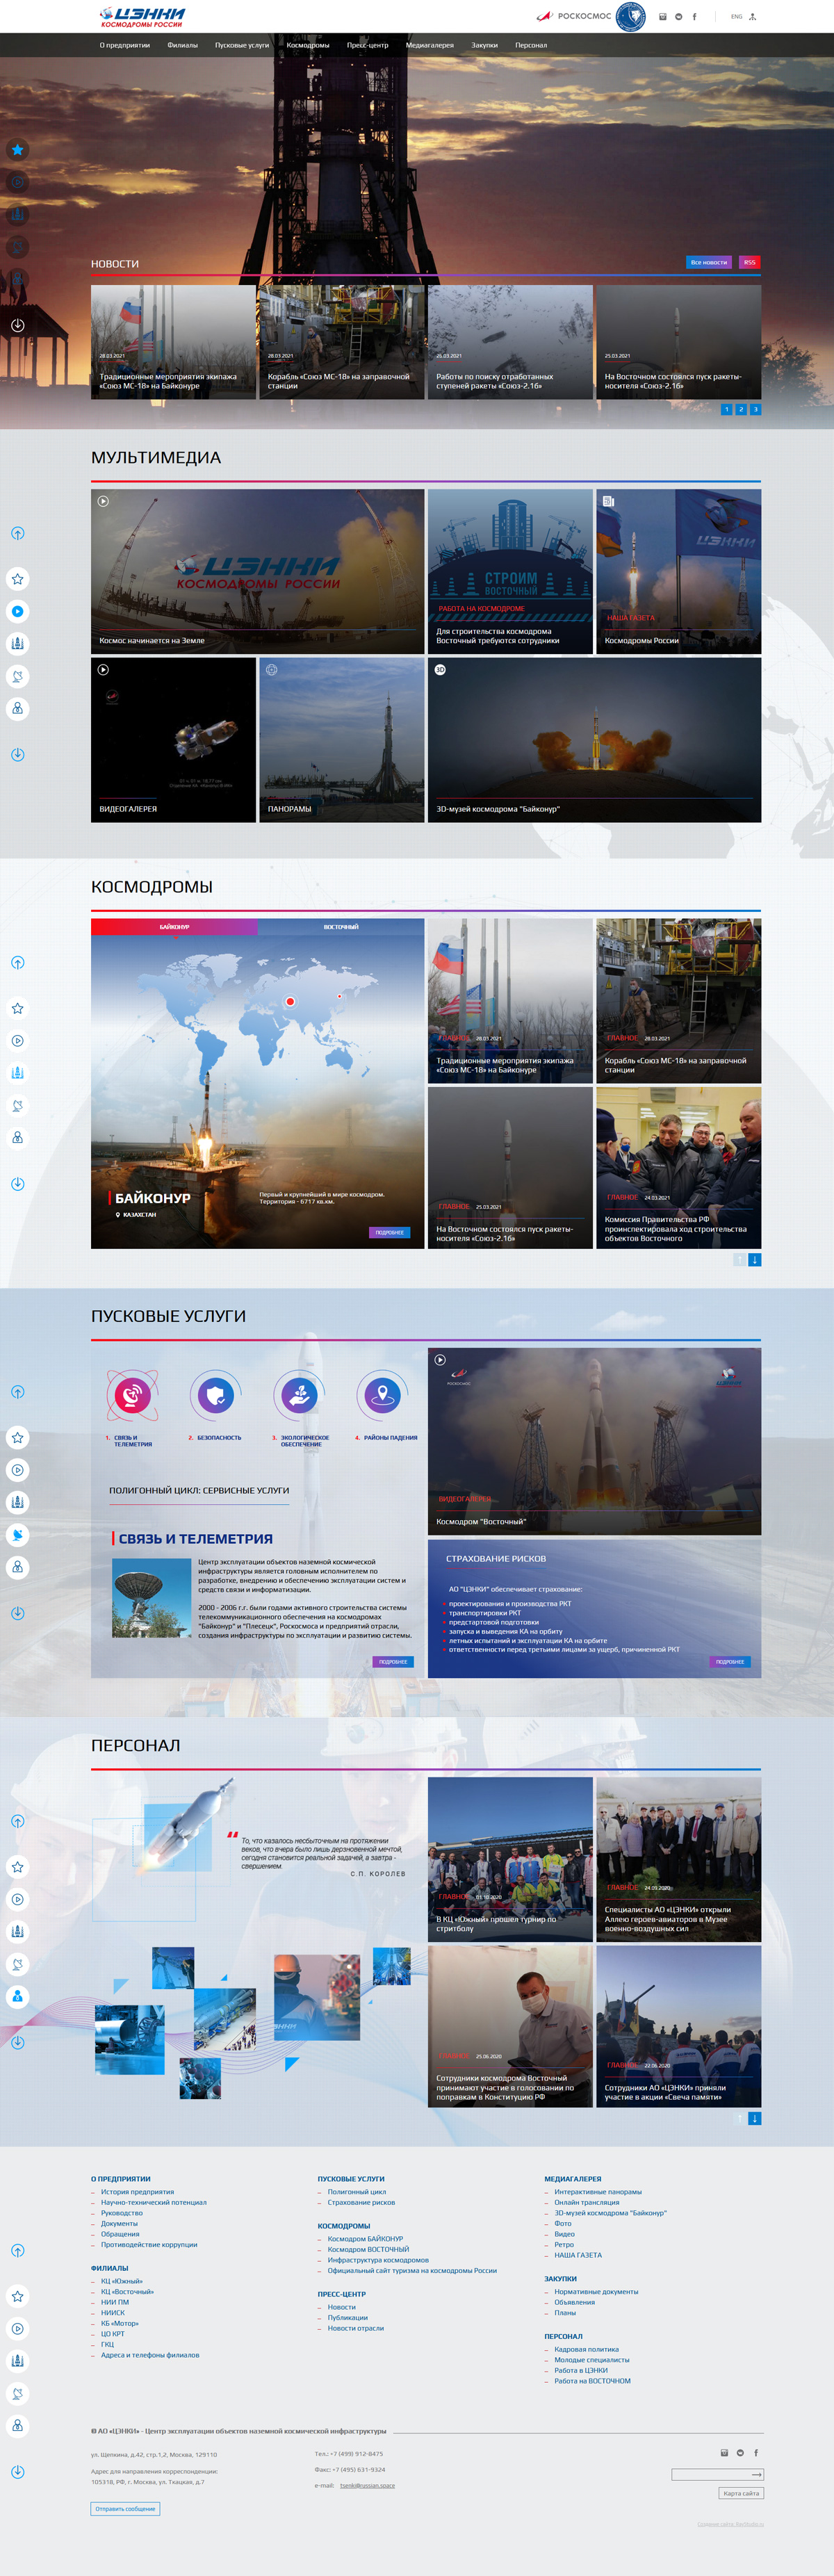Open footer link Интерактивные панорамы
The height and width of the screenshot is (2576, 834).
[x=598, y=2192]
